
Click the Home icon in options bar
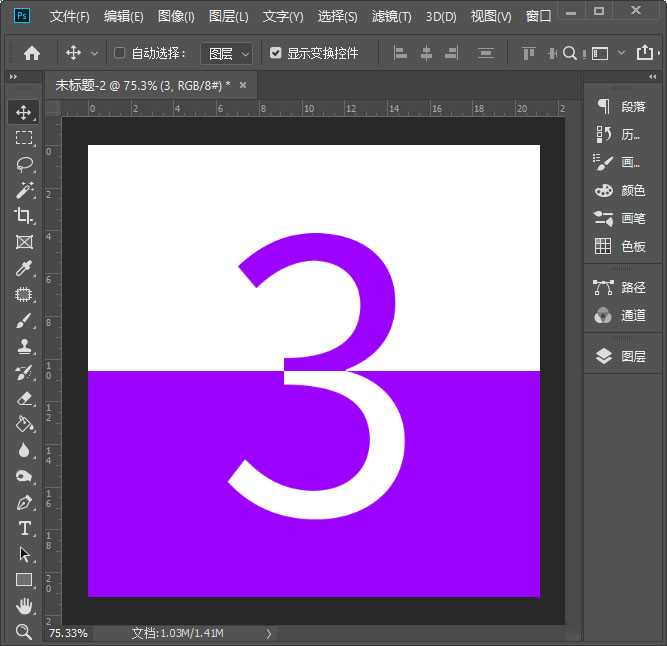[32, 53]
